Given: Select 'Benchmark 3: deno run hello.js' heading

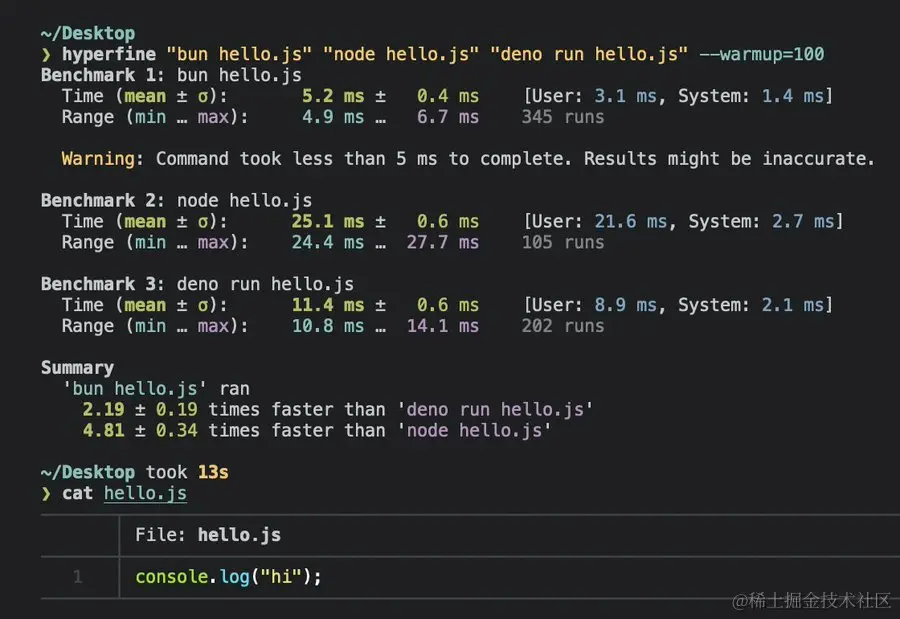Looking at the screenshot, I should click(197, 284).
